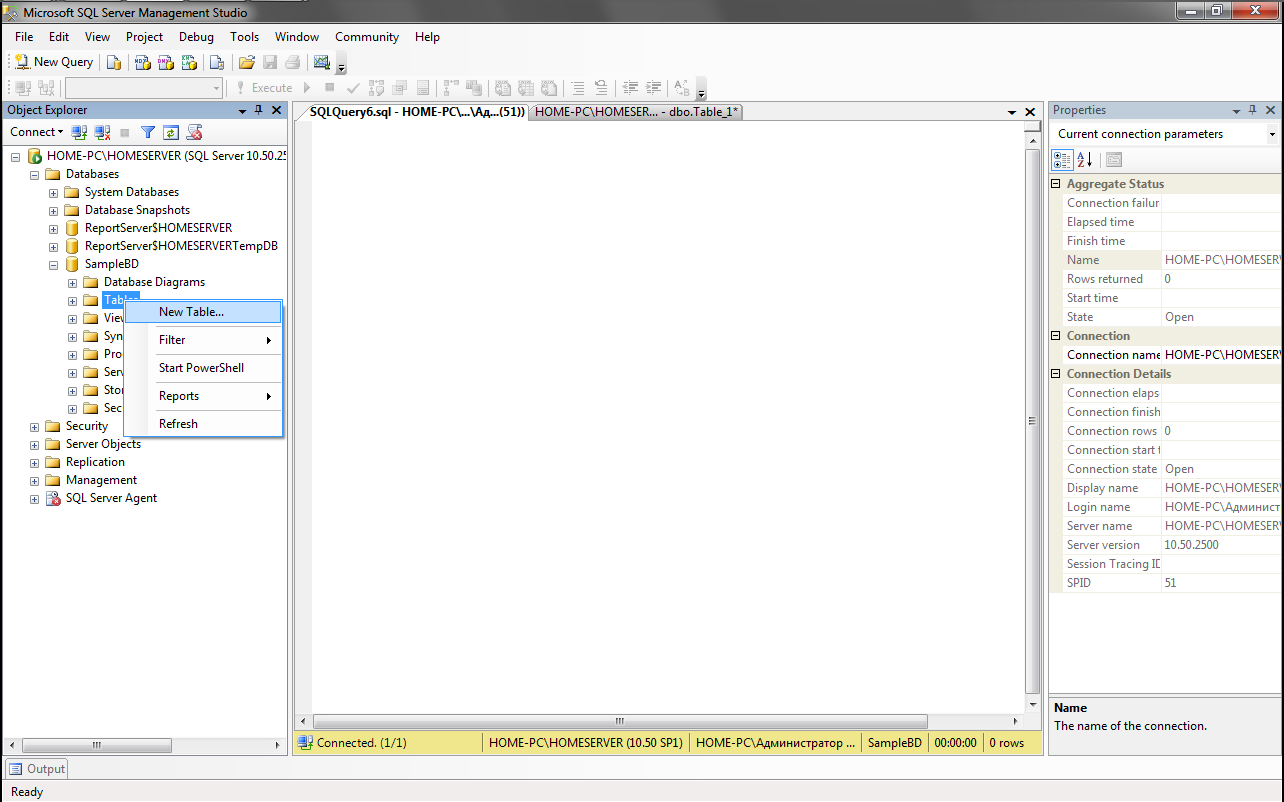Image resolution: width=1284 pixels, height=802 pixels.
Task: Expand the SQL Server Agent node
Action: pyautogui.click(x=34, y=498)
